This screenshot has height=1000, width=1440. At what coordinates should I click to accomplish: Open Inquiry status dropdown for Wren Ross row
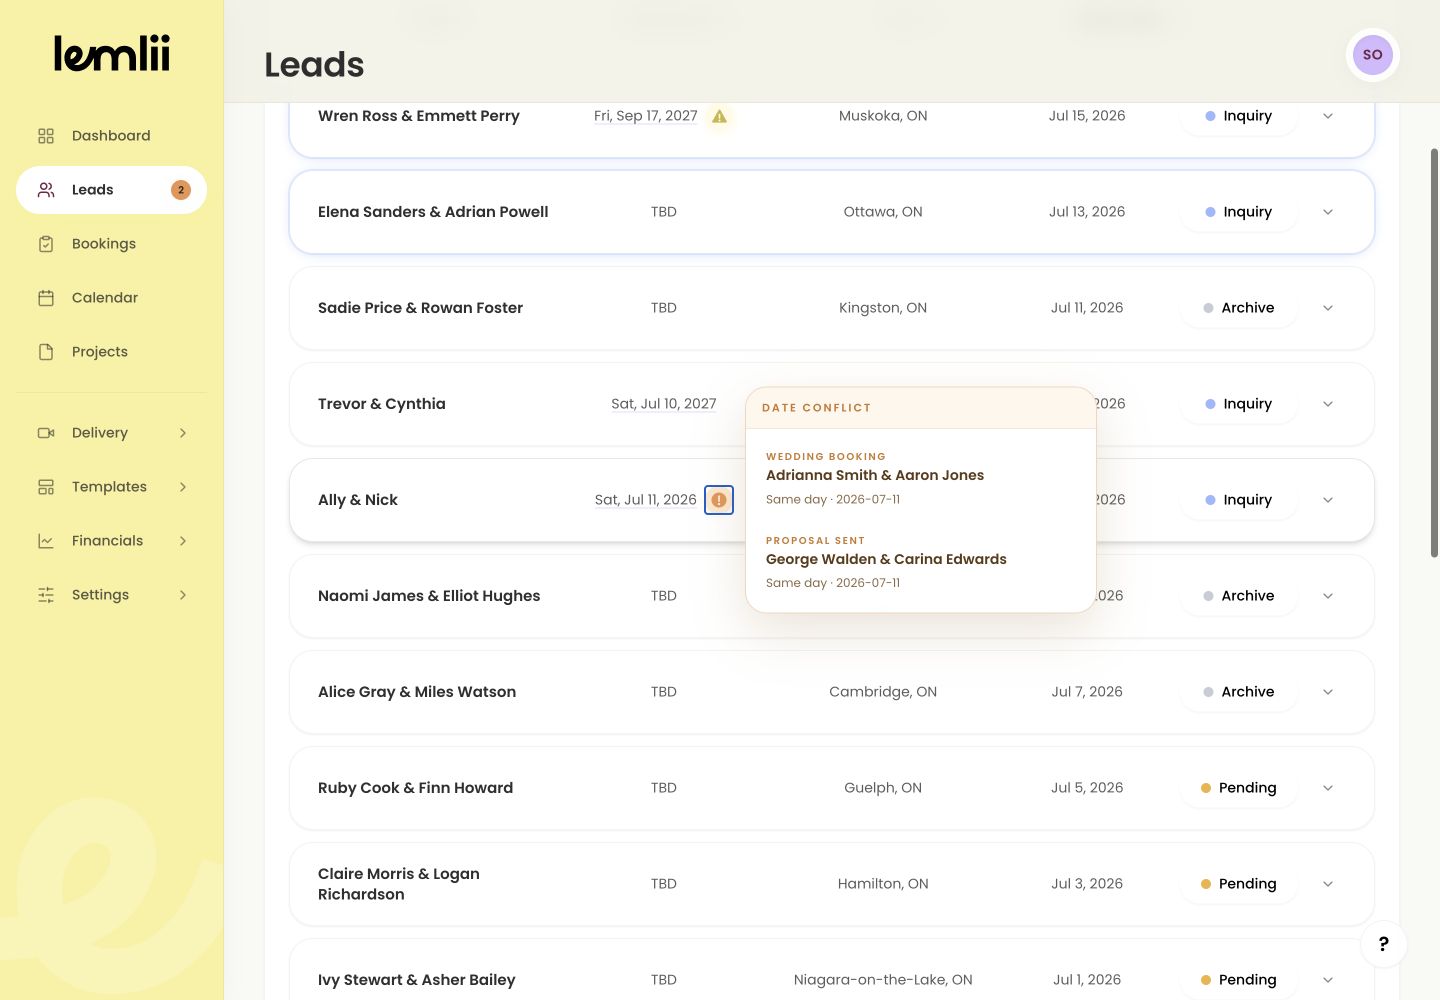(1239, 116)
